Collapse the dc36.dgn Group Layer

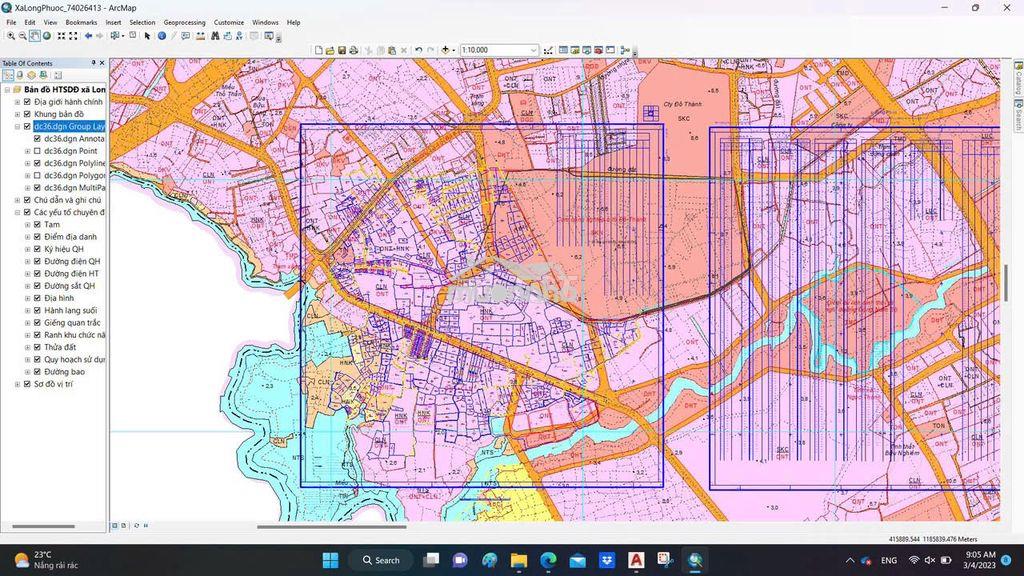[x=18, y=127]
